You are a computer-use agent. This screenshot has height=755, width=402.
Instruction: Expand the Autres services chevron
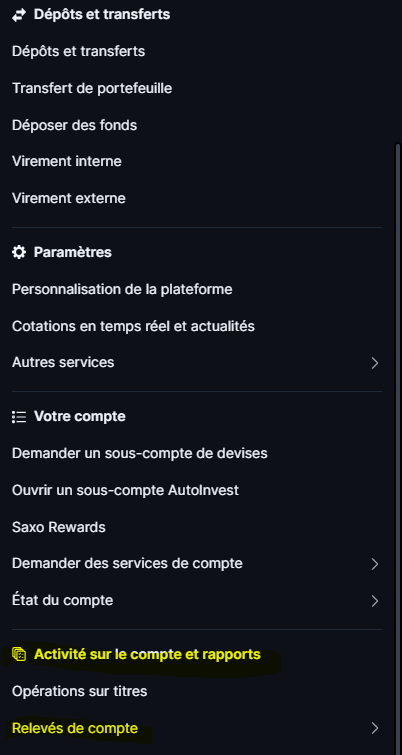[x=375, y=363]
